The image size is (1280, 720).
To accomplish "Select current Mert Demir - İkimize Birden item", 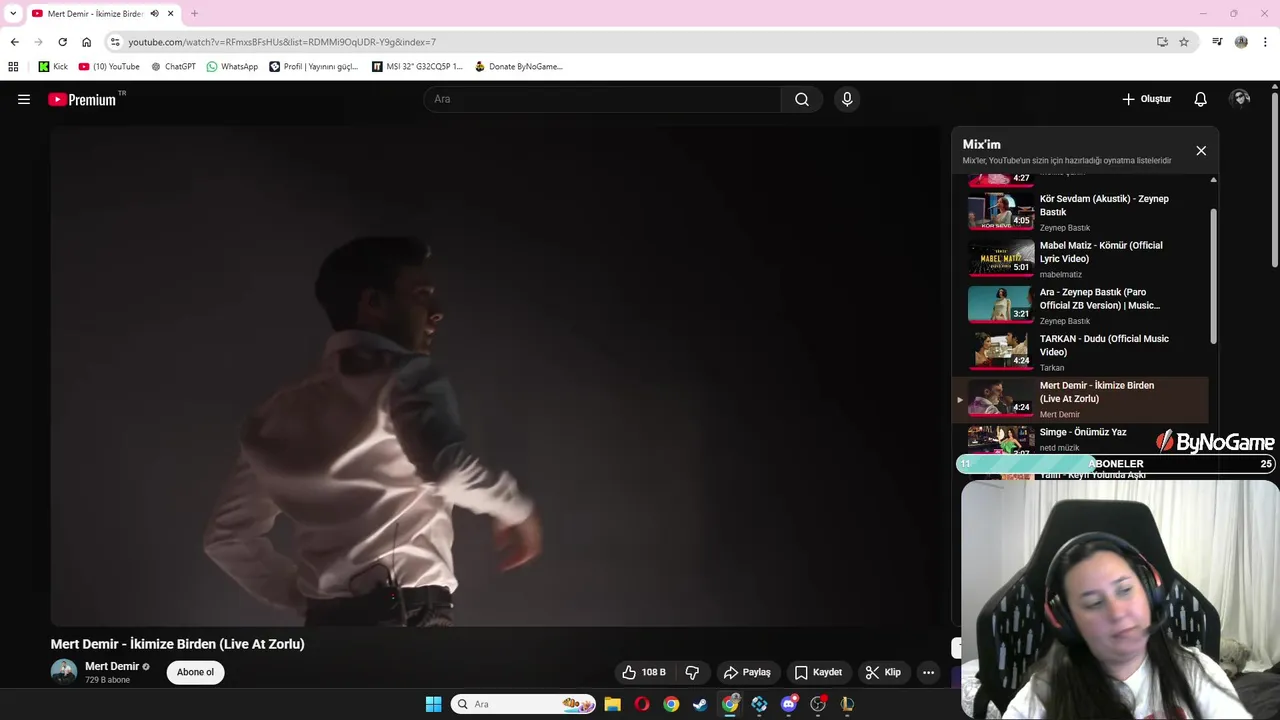I will (x=1081, y=399).
